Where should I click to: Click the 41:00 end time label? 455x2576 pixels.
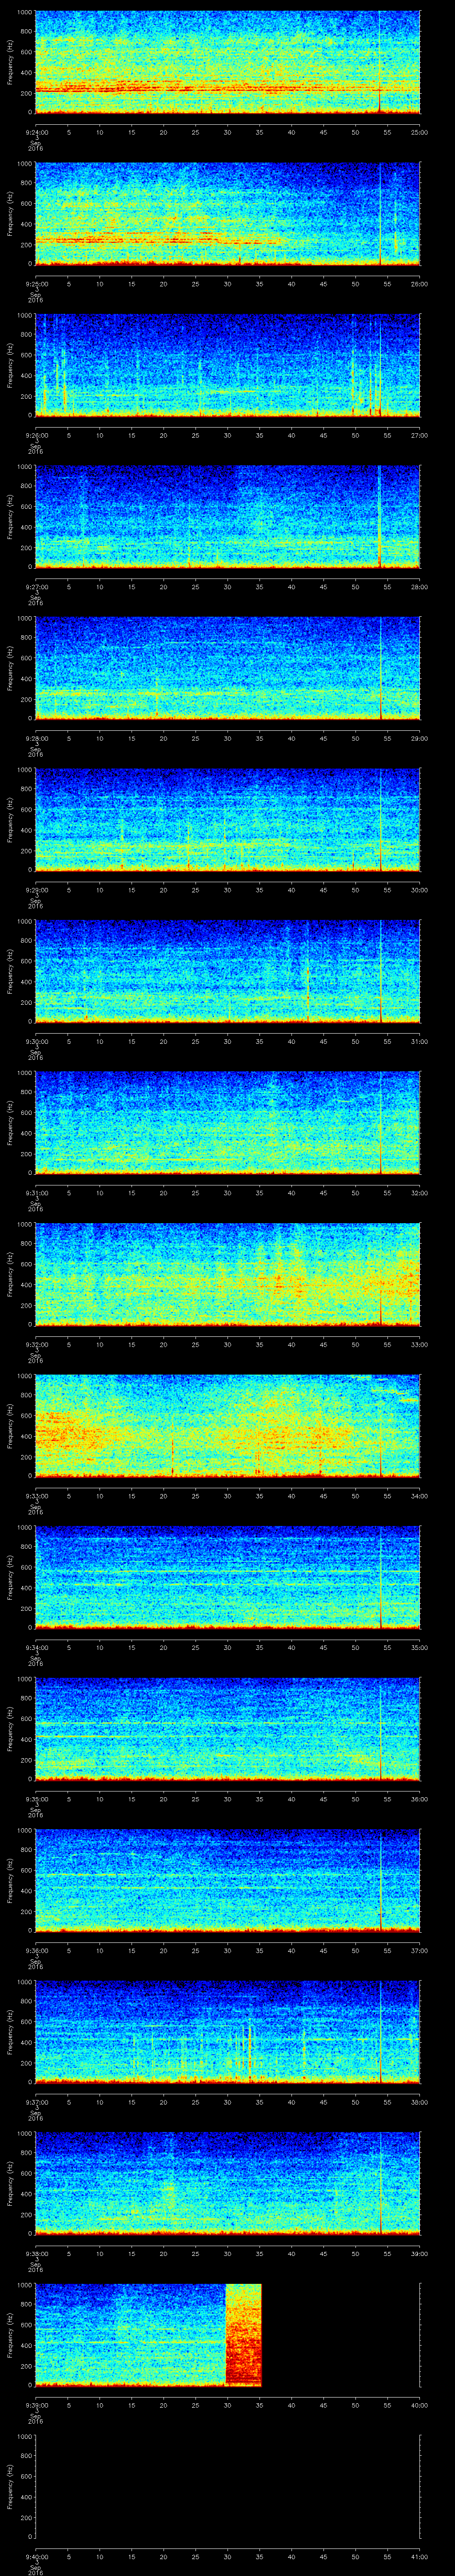[420, 2558]
